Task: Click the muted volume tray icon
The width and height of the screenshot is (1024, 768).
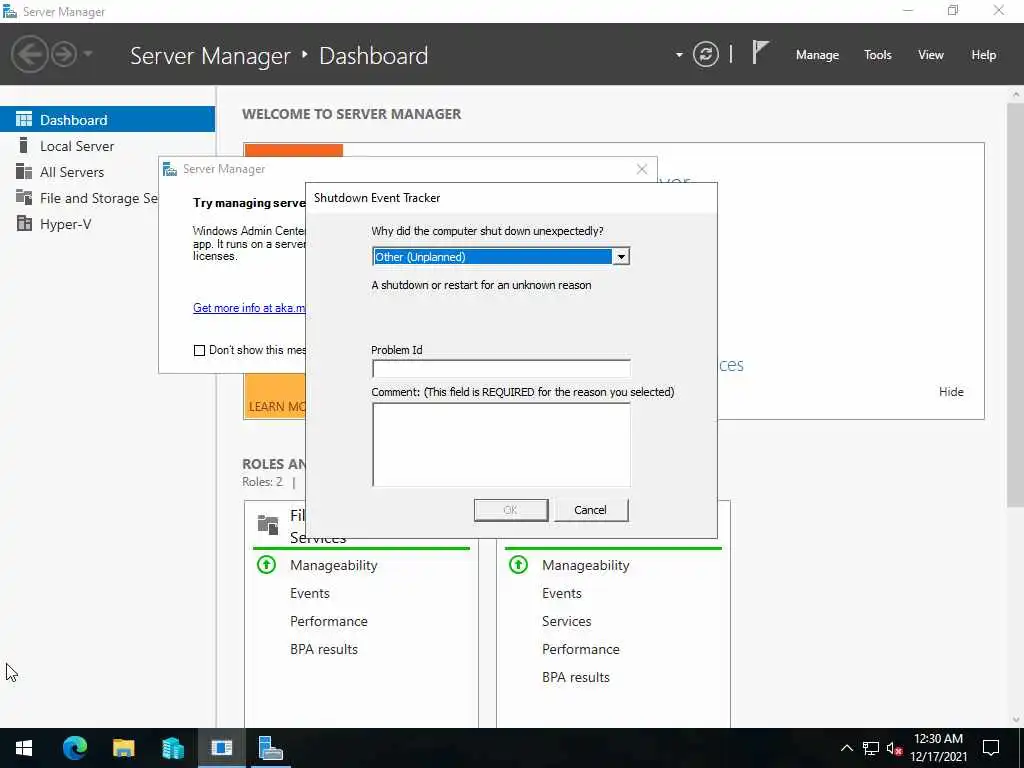Action: [x=894, y=748]
